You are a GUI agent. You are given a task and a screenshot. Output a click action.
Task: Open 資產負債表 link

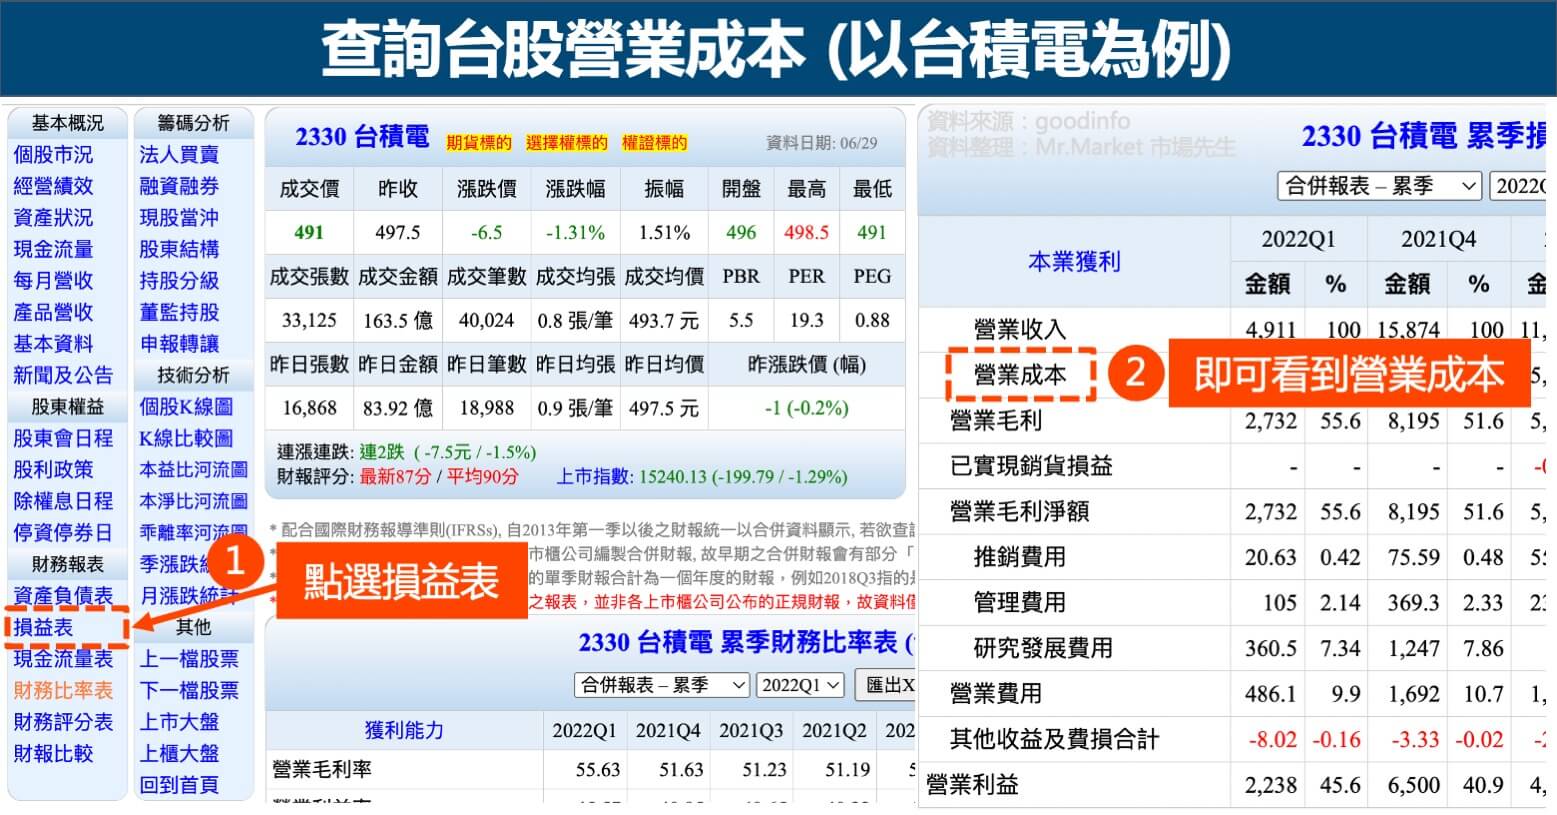pos(63,596)
